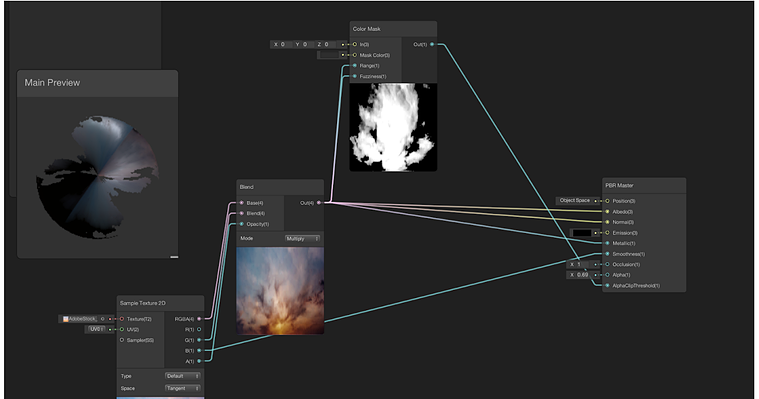Viewport: 759px width, 399px height.
Task: Click the Smoothness(1) input port on PBR Master
Action: point(607,254)
